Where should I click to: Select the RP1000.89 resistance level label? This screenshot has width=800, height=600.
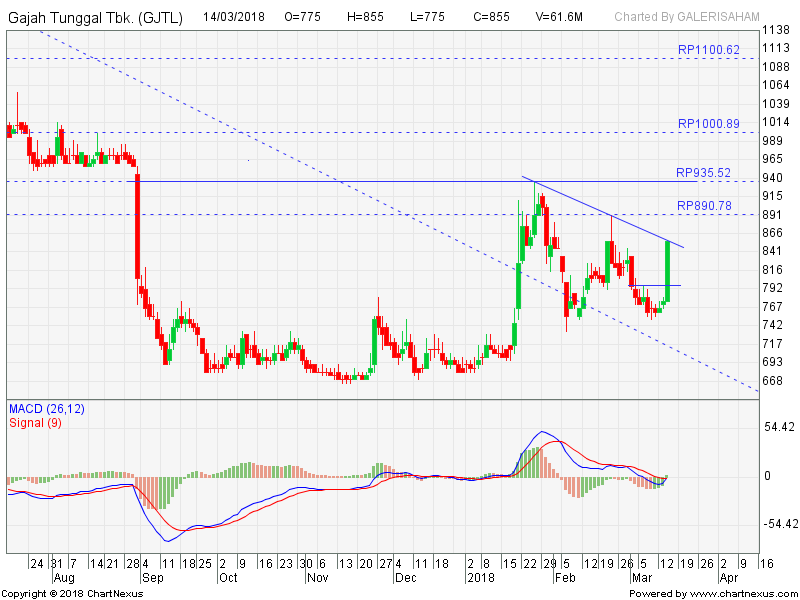(708, 124)
